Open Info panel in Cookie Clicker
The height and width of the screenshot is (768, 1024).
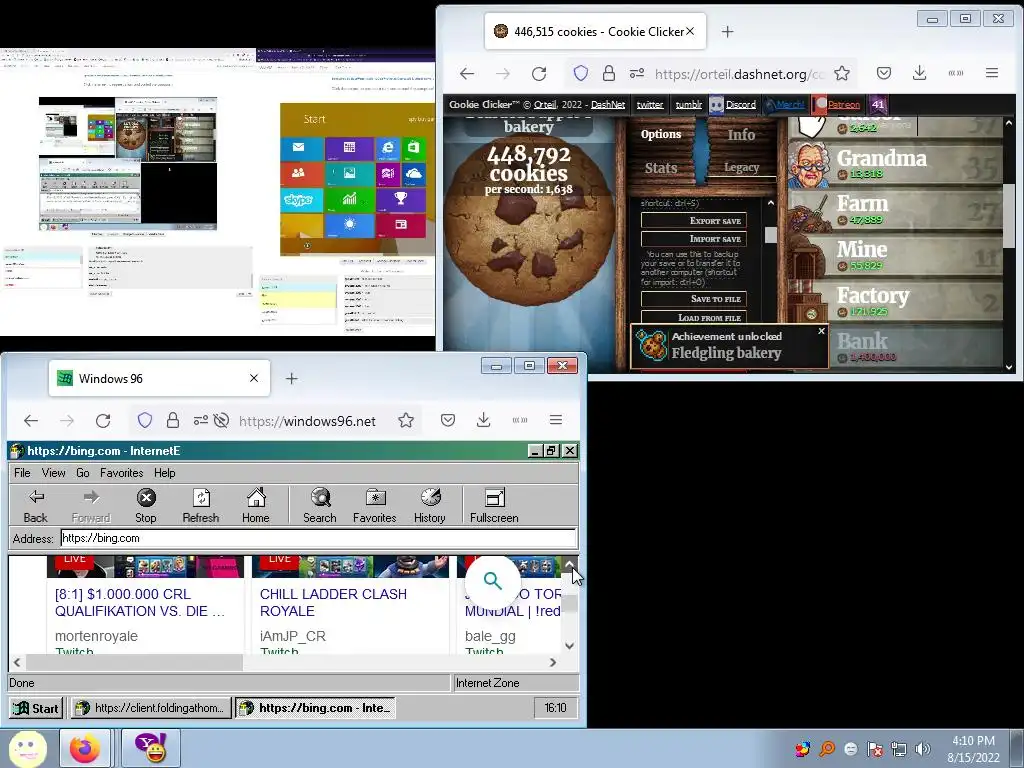[741, 134]
